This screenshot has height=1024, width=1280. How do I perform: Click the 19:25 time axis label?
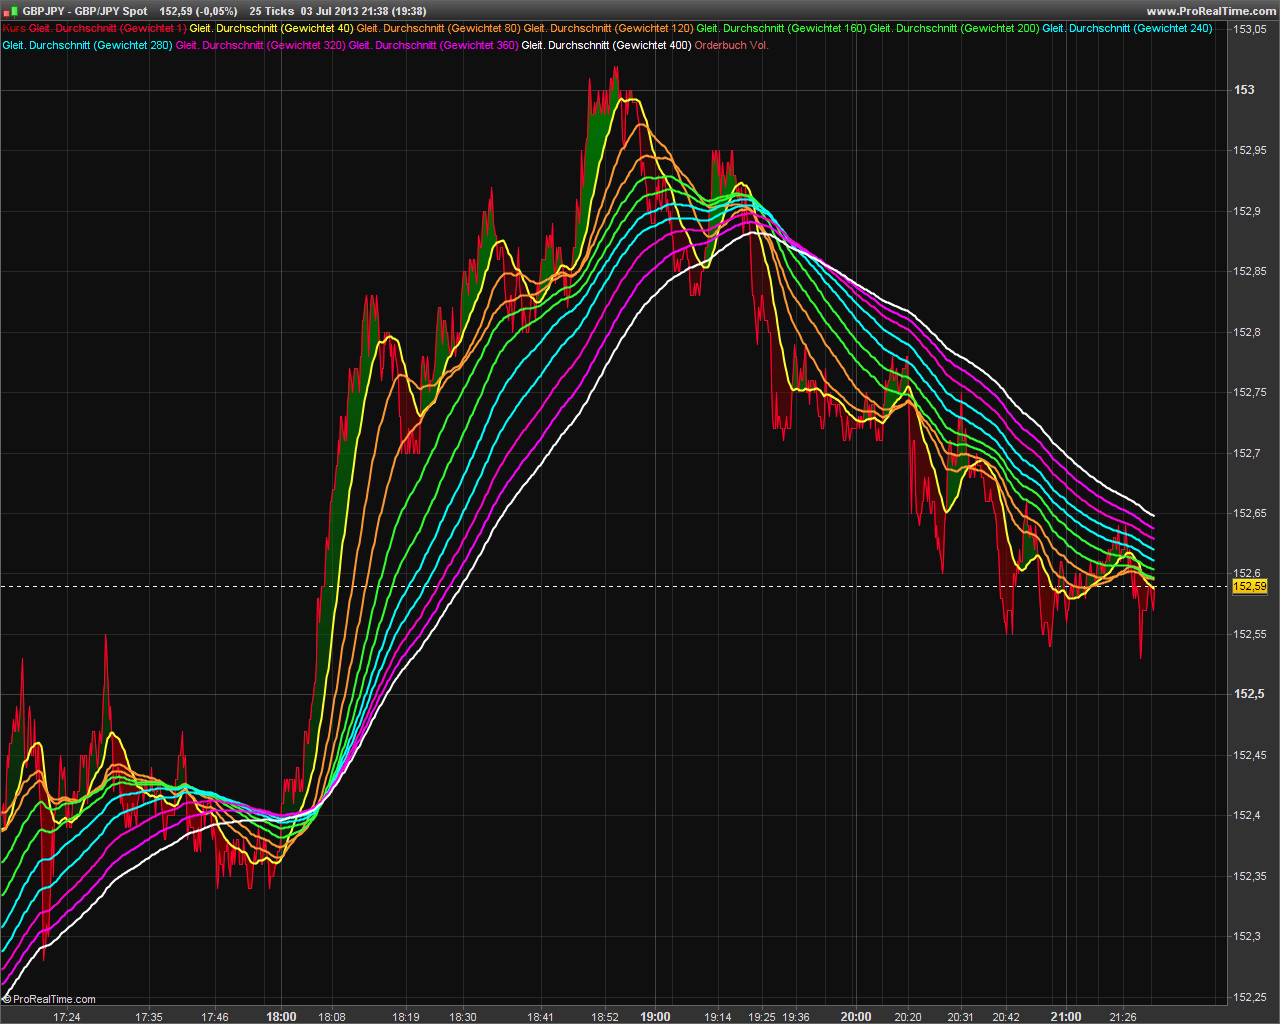tap(762, 1017)
